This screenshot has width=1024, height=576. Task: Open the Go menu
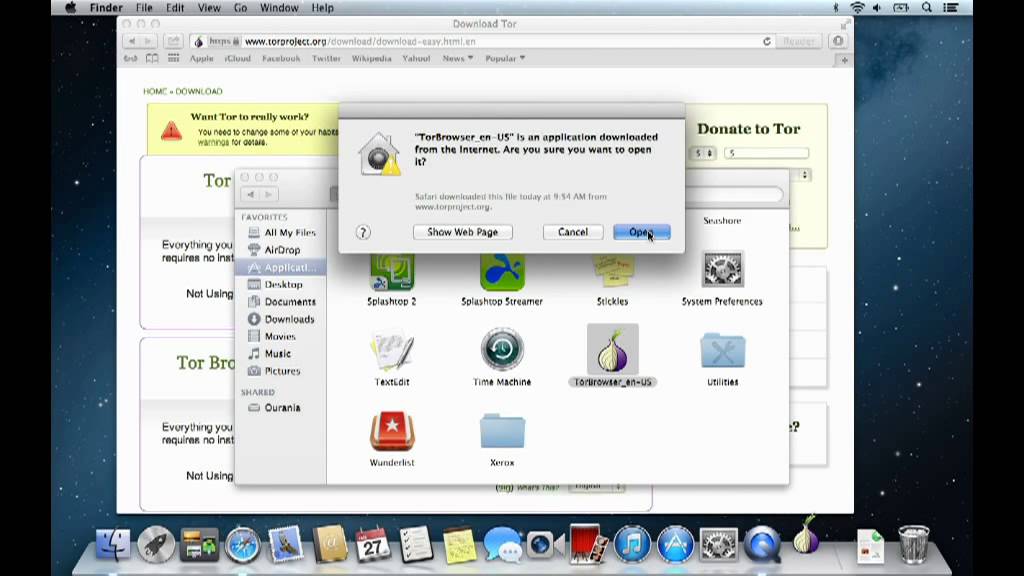coord(240,8)
